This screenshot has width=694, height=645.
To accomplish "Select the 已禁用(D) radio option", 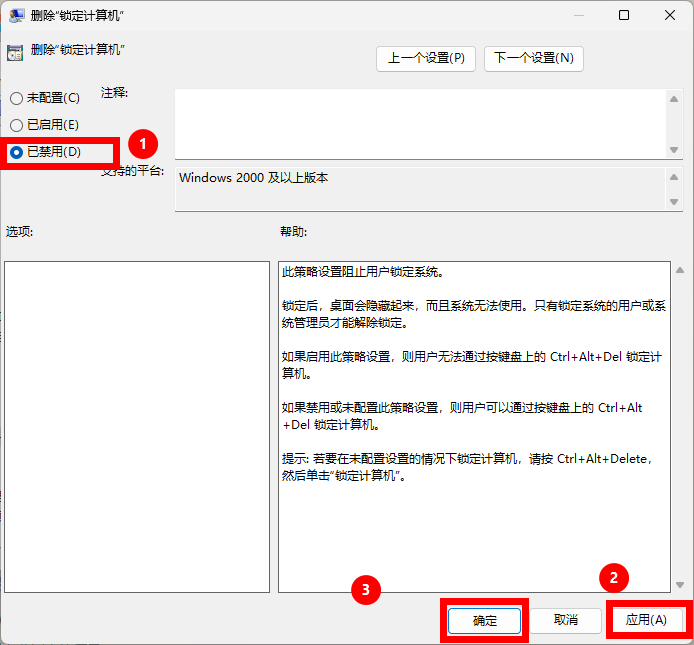I will pos(17,152).
